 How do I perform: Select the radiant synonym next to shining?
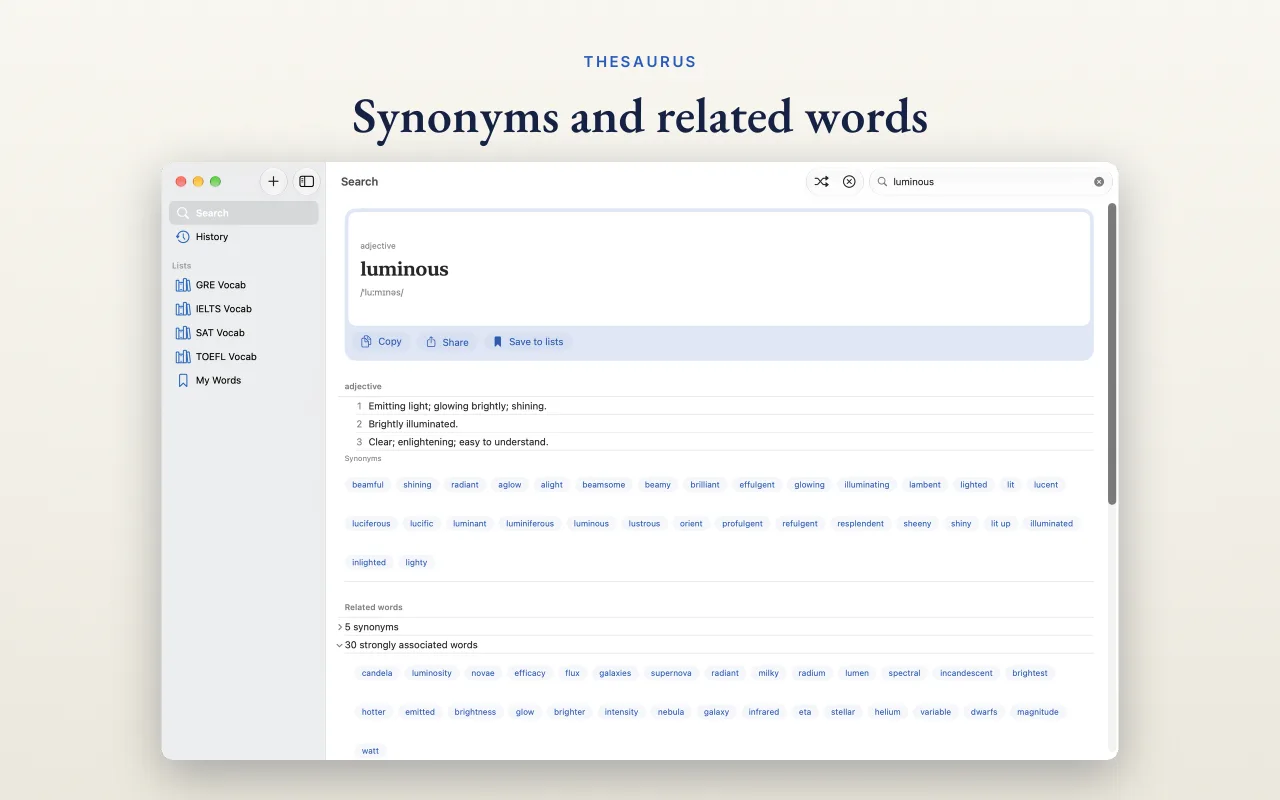pos(465,485)
